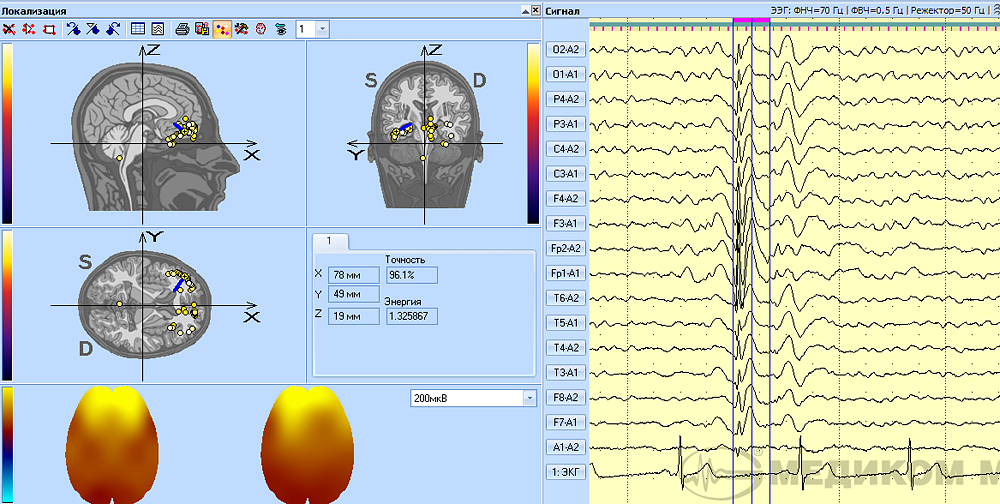Click the F4-A2 channel button
The image size is (1000, 504).
click(566, 198)
